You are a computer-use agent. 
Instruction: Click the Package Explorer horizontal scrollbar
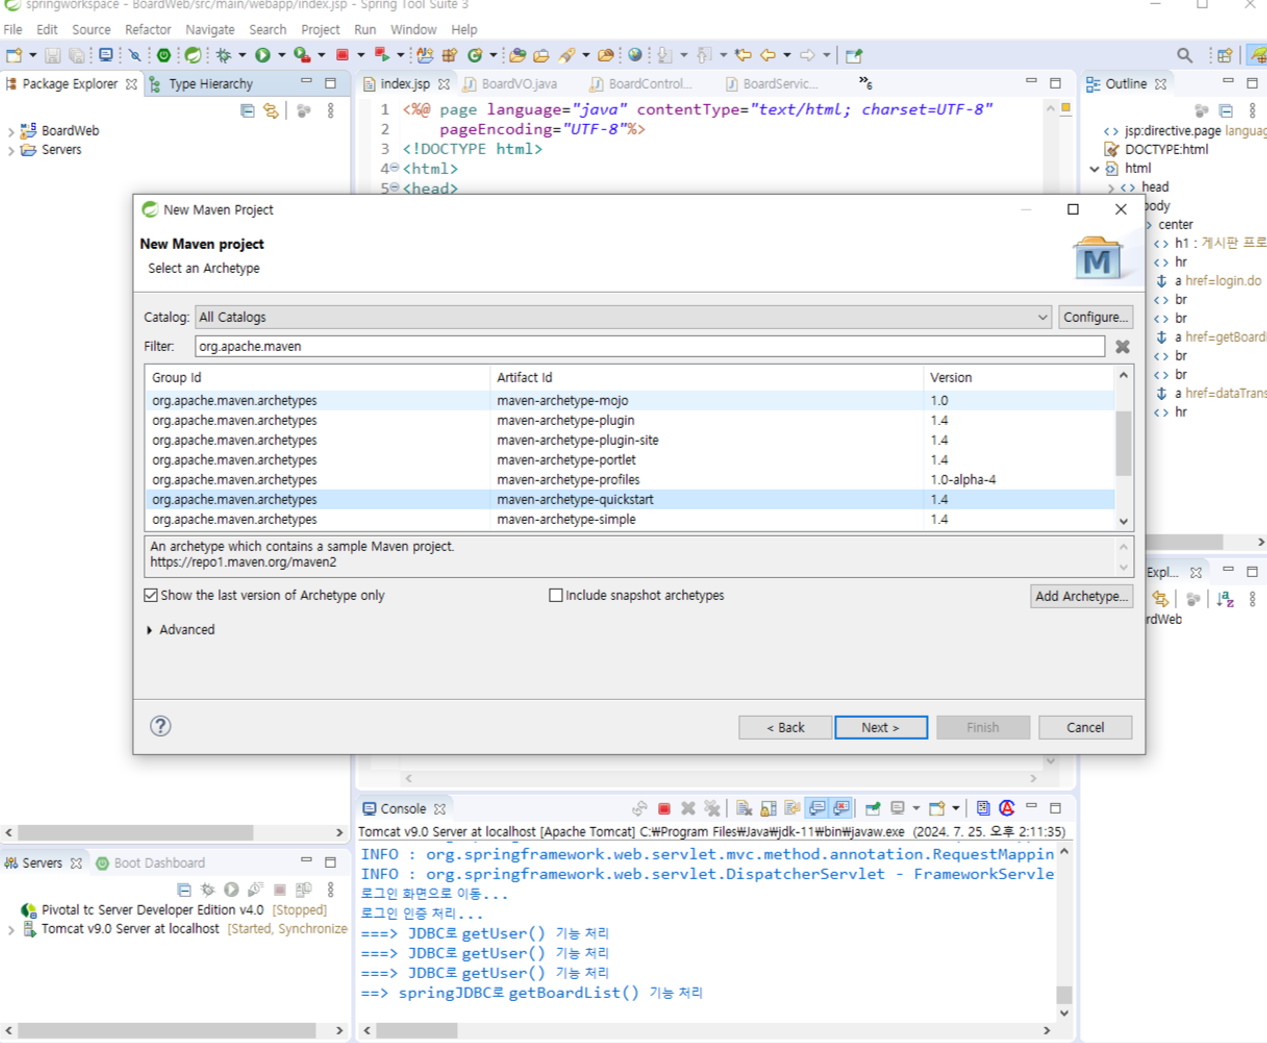click(135, 832)
